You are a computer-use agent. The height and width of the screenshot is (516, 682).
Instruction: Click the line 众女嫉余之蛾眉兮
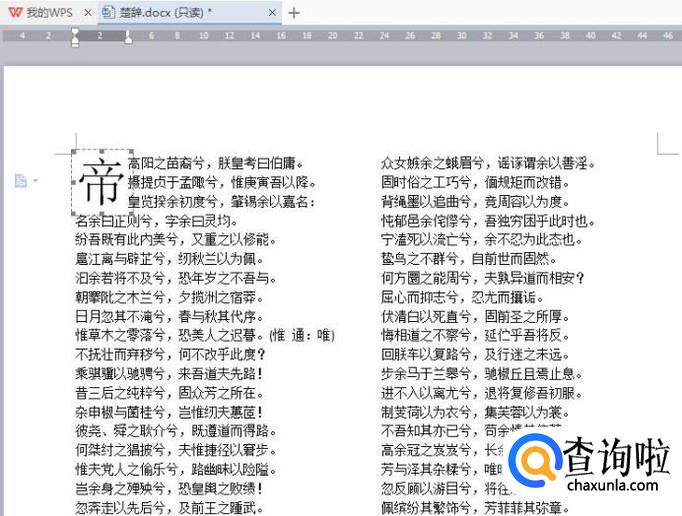click(x=433, y=164)
